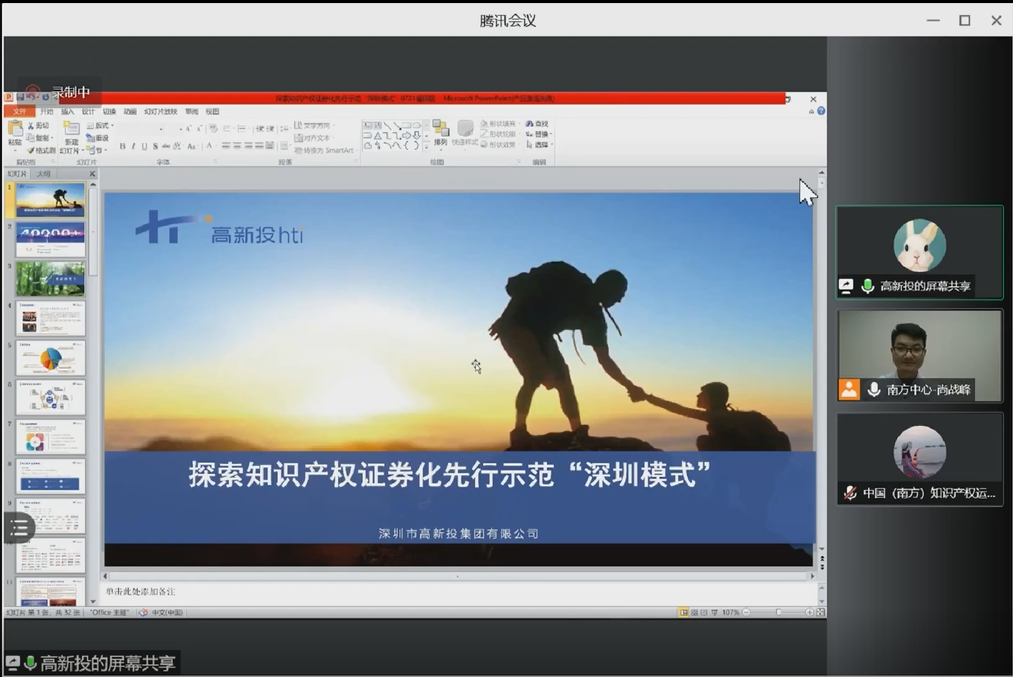1013x677 pixels.
Task: Click the blue PowerPoint Help question icon
Action: point(821,111)
